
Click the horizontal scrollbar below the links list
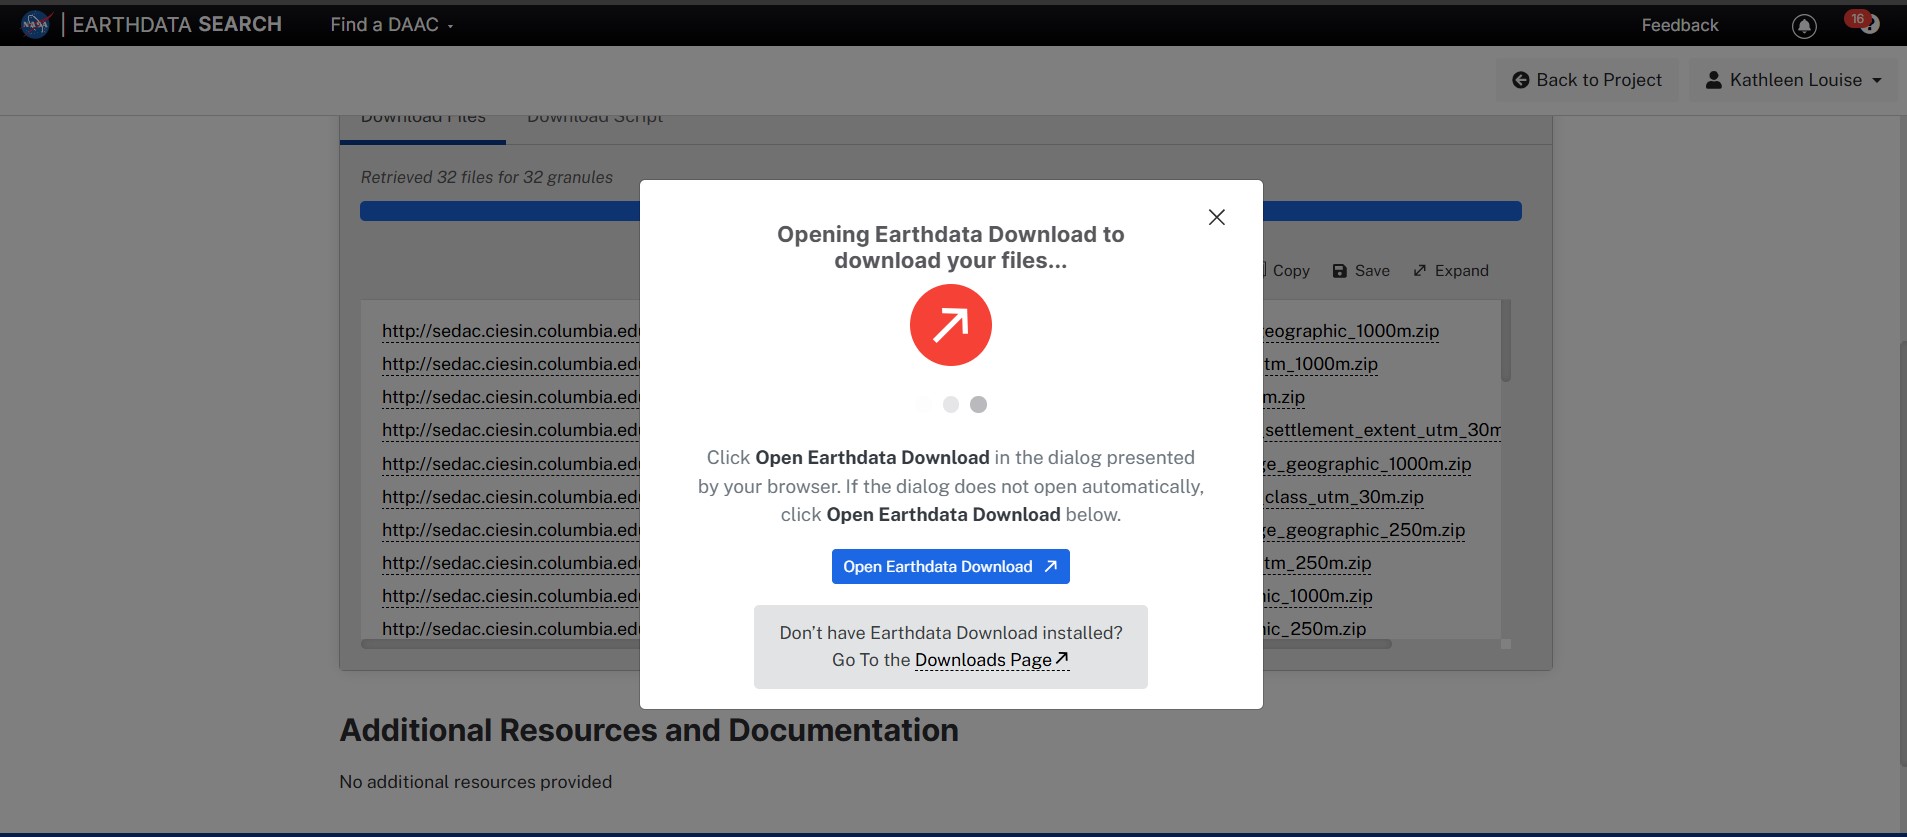[876, 644]
